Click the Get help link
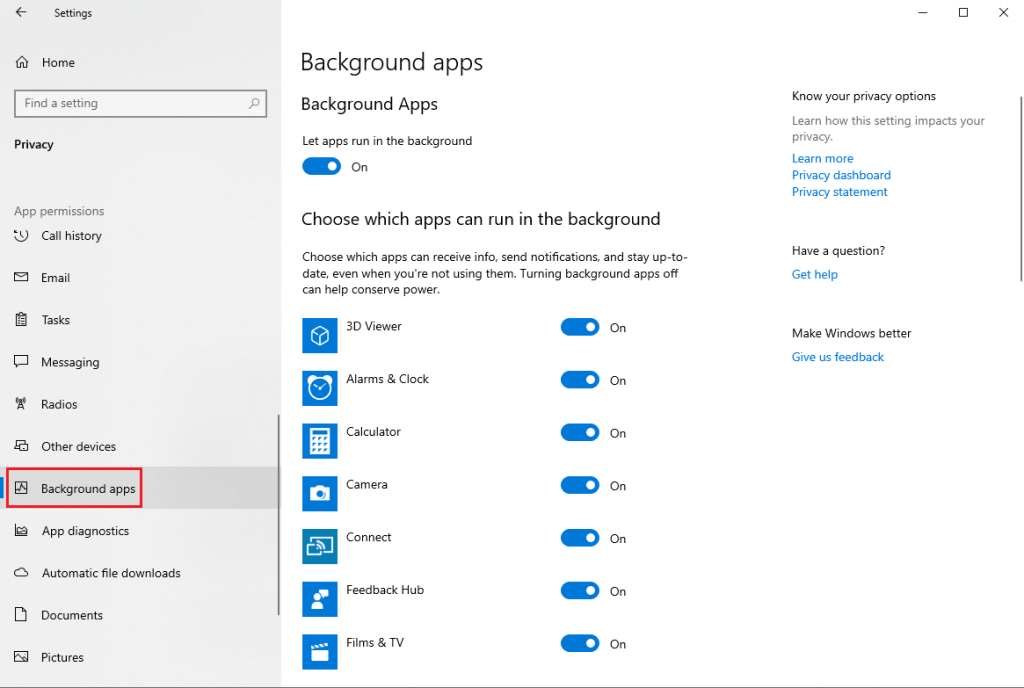The image size is (1024, 688). pos(814,274)
